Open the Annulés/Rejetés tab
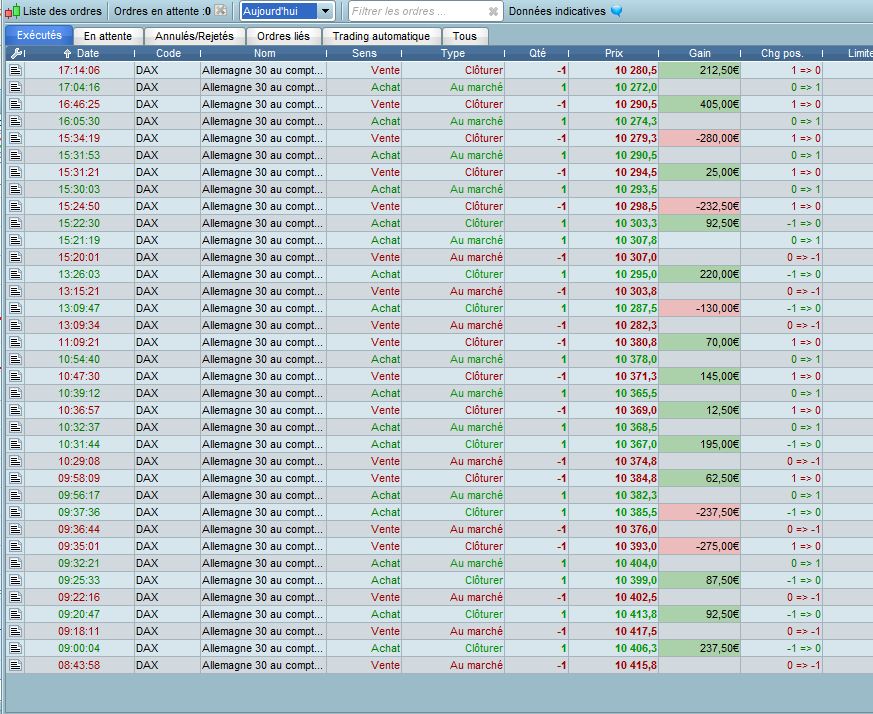 pos(194,36)
